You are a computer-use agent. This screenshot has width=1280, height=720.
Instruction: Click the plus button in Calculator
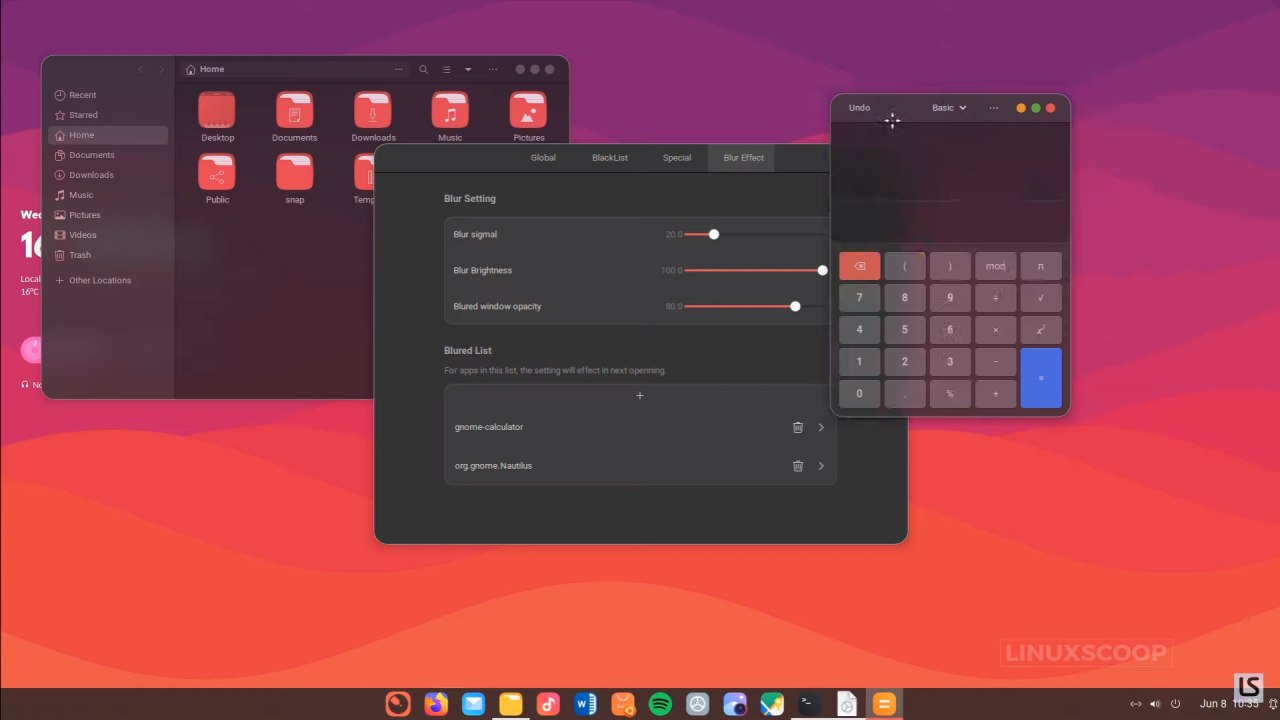(996, 394)
